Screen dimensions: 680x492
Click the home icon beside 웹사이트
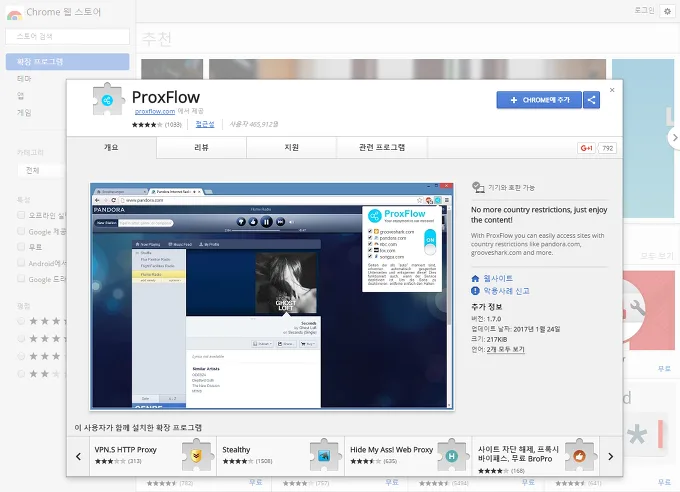point(475,278)
